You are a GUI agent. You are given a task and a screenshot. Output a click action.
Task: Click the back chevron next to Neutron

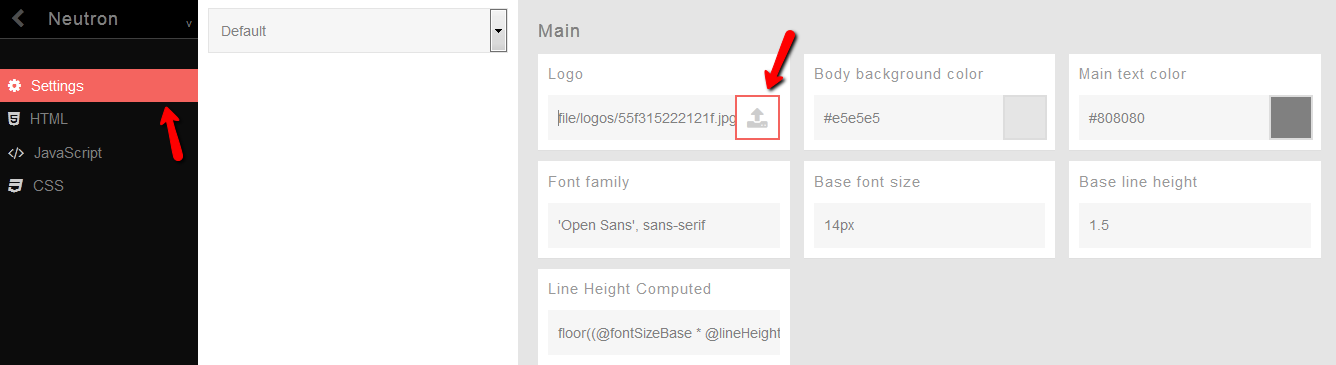coord(18,18)
